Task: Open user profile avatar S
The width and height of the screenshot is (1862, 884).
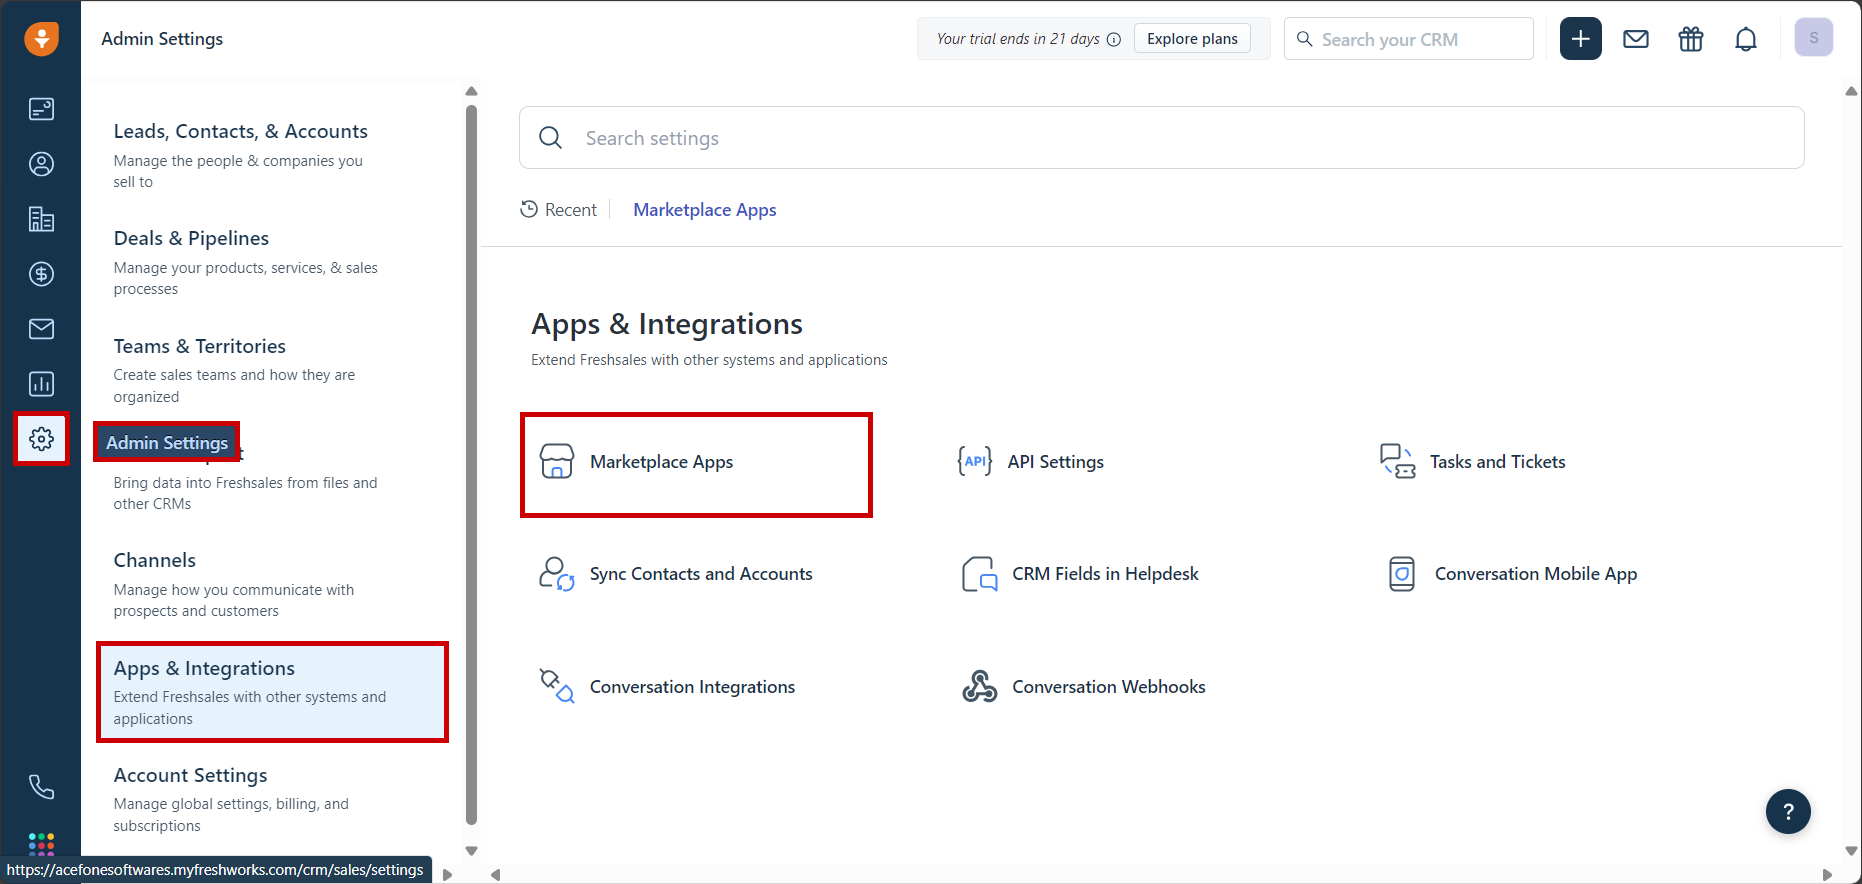Action: click(x=1814, y=38)
